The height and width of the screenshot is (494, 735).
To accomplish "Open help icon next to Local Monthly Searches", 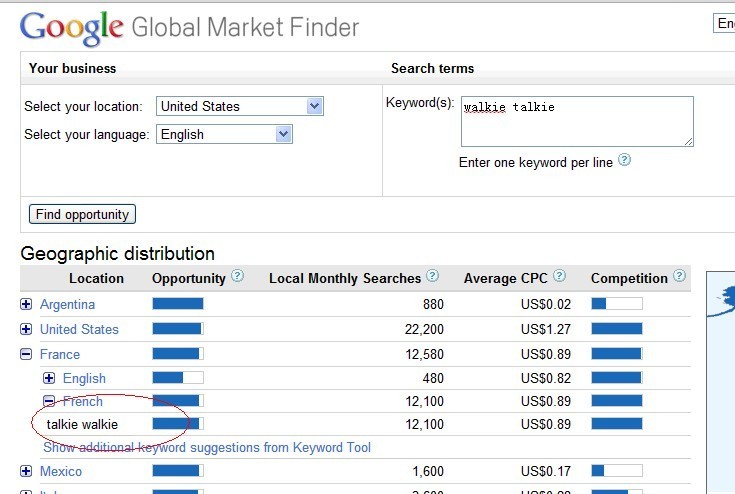I will coord(432,276).
